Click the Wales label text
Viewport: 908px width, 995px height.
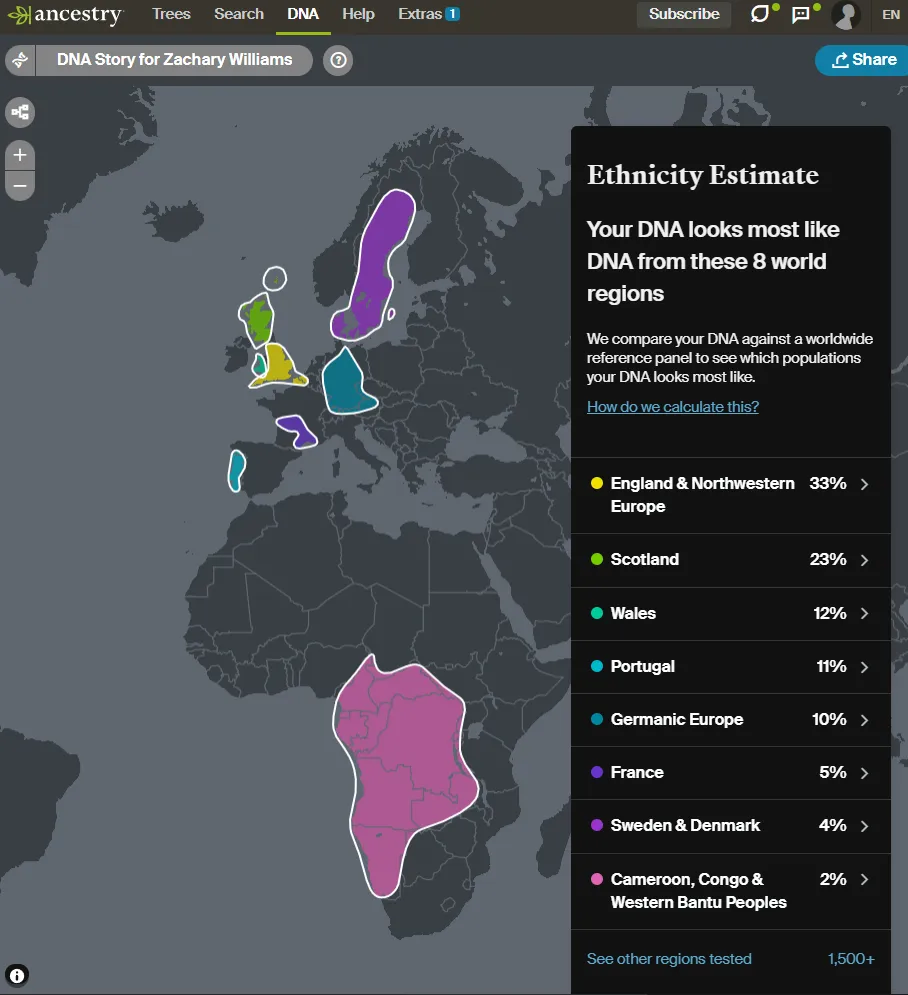point(633,613)
